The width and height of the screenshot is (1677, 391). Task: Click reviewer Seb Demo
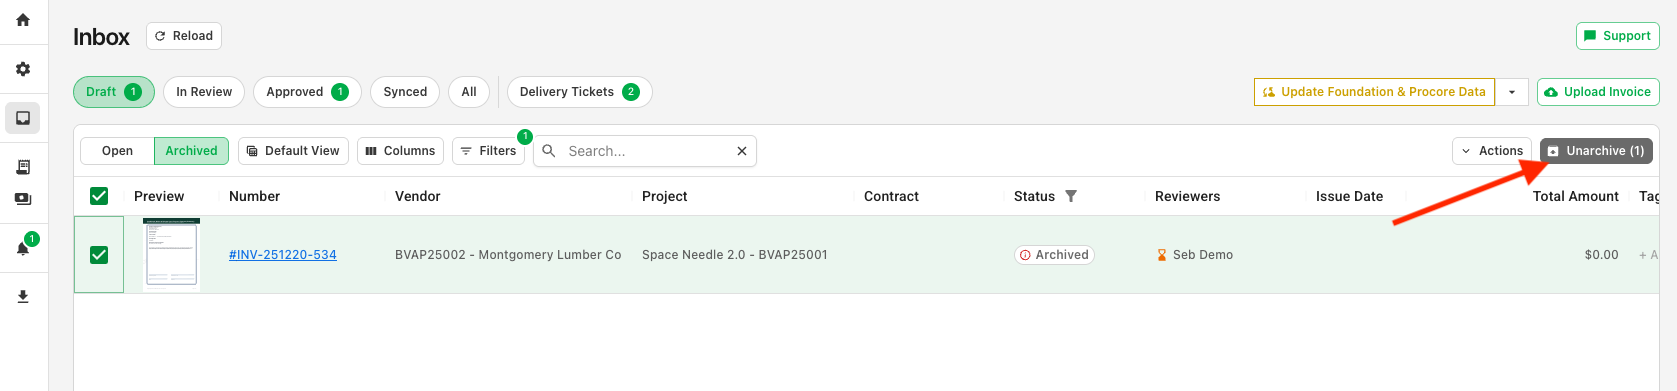1195,255
